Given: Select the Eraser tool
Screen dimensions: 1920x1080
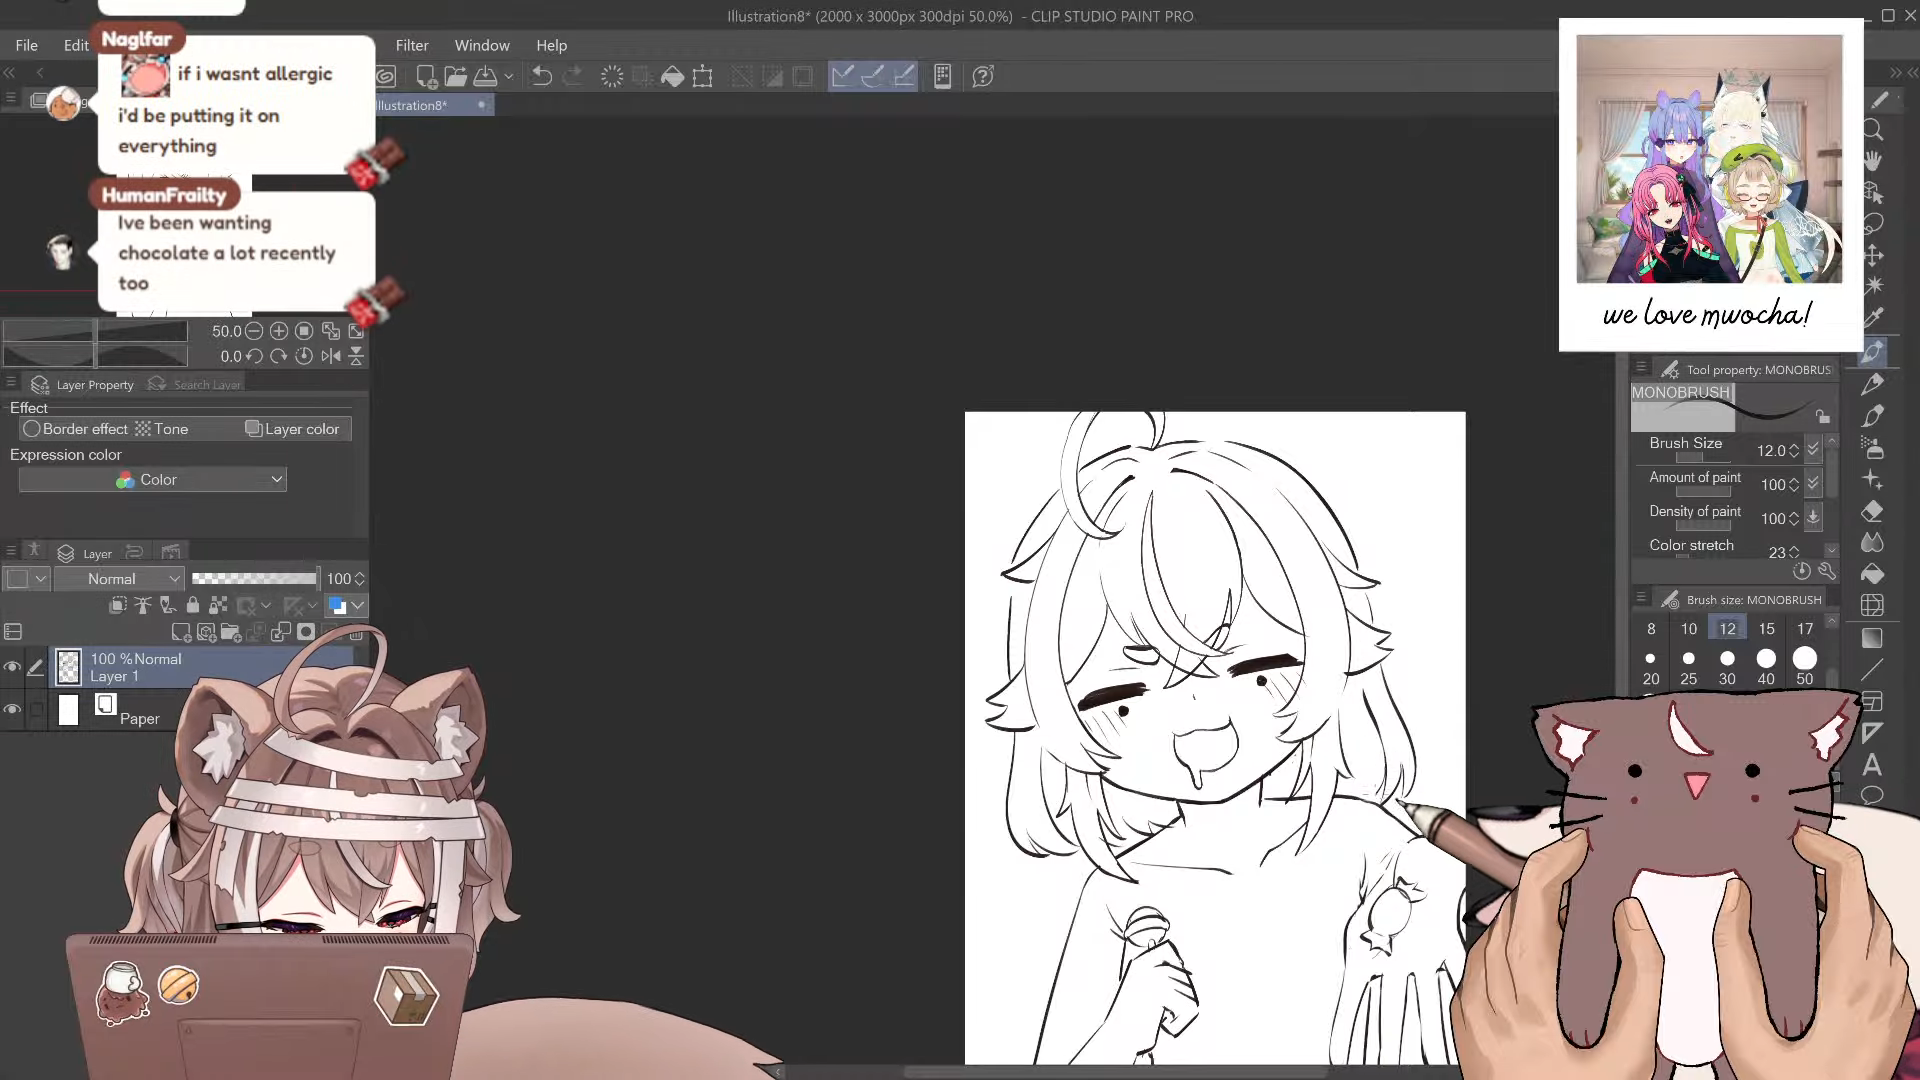Looking at the screenshot, I should (x=1873, y=512).
